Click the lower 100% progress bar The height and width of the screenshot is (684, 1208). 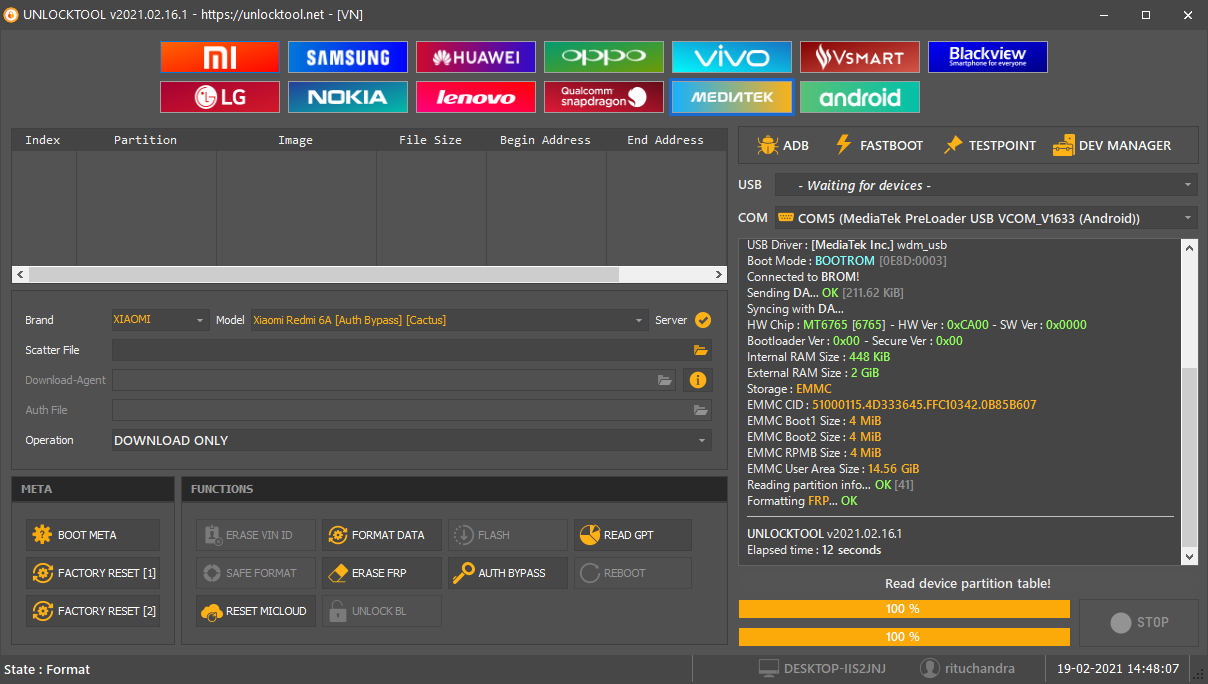click(904, 637)
